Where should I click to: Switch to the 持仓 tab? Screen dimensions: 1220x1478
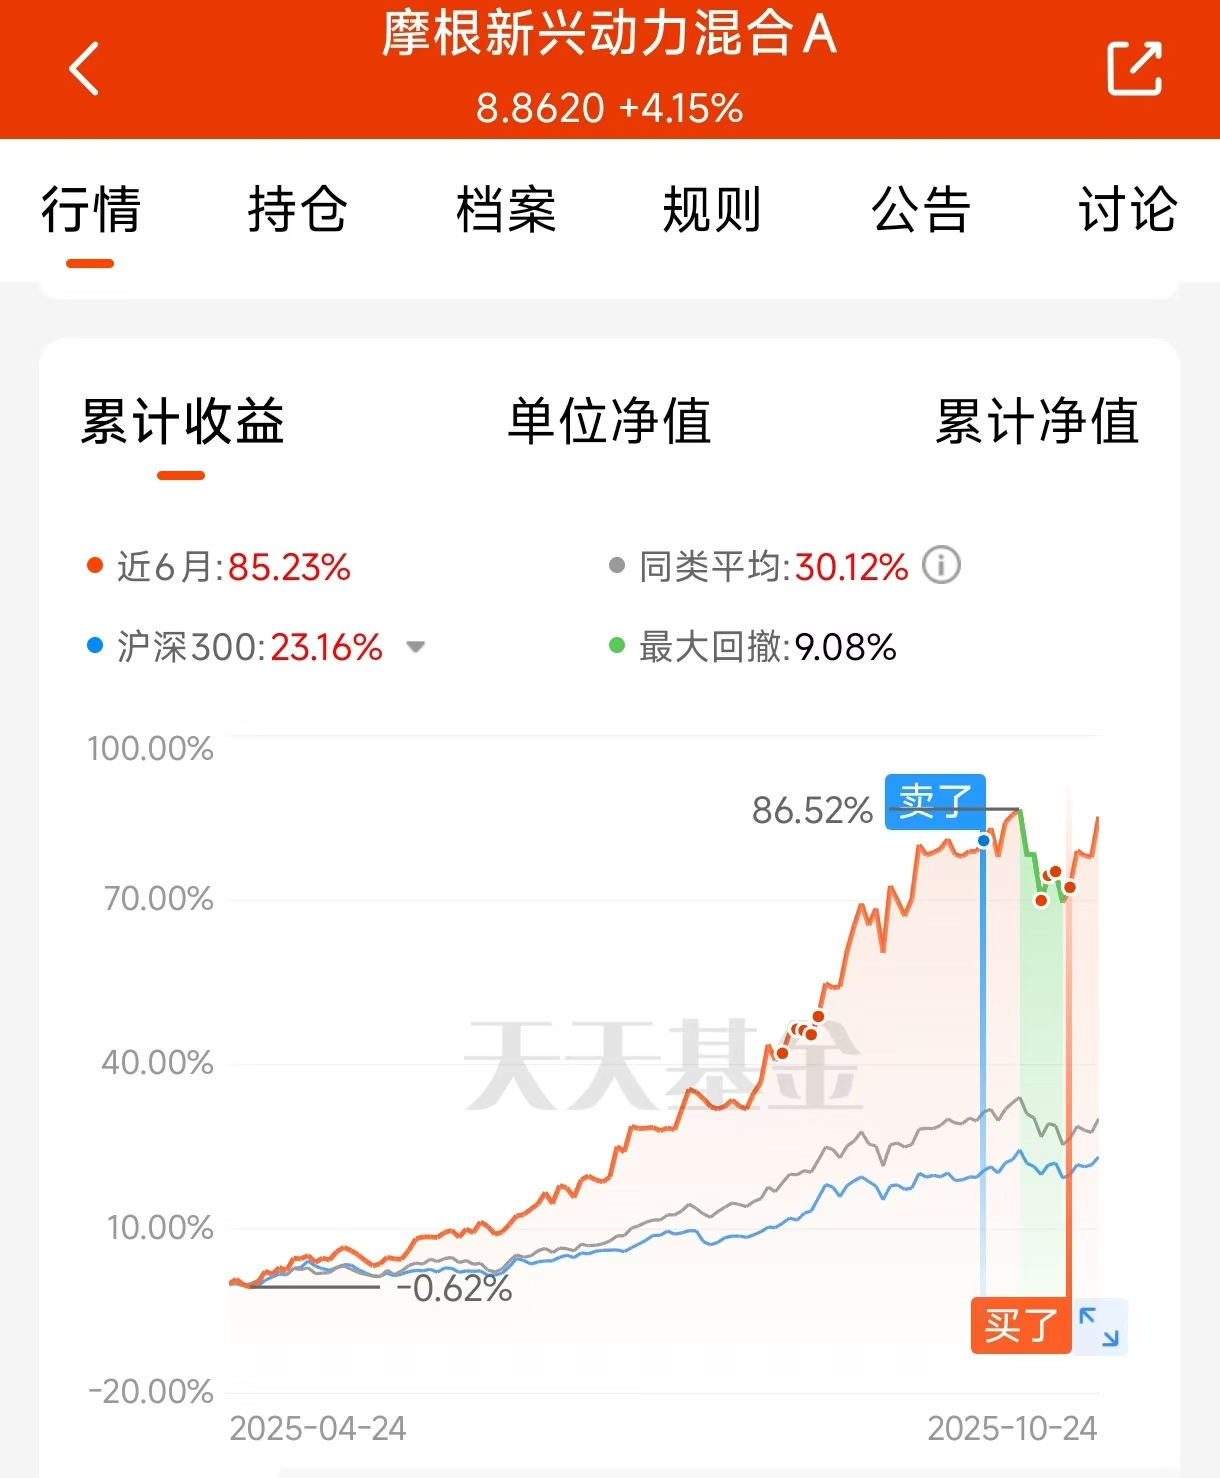298,210
